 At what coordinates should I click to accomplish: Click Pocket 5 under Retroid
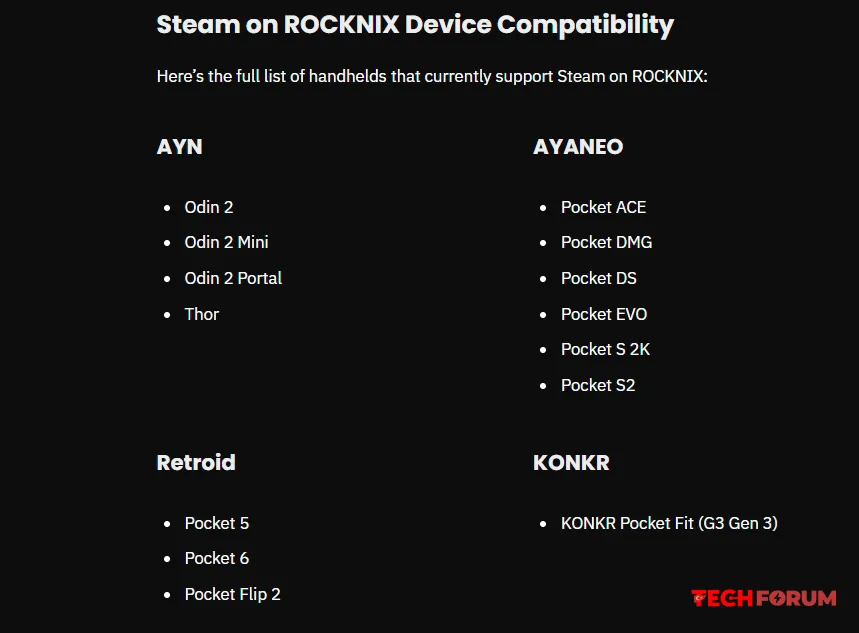coord(217,523)
